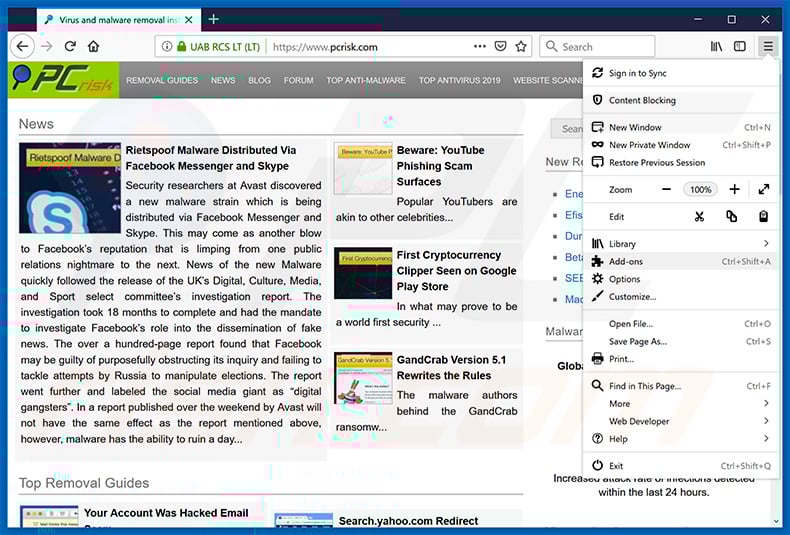This screenshot has width=790, height=535.
Task: Open the Firefox home page
Action: point(93,46)
